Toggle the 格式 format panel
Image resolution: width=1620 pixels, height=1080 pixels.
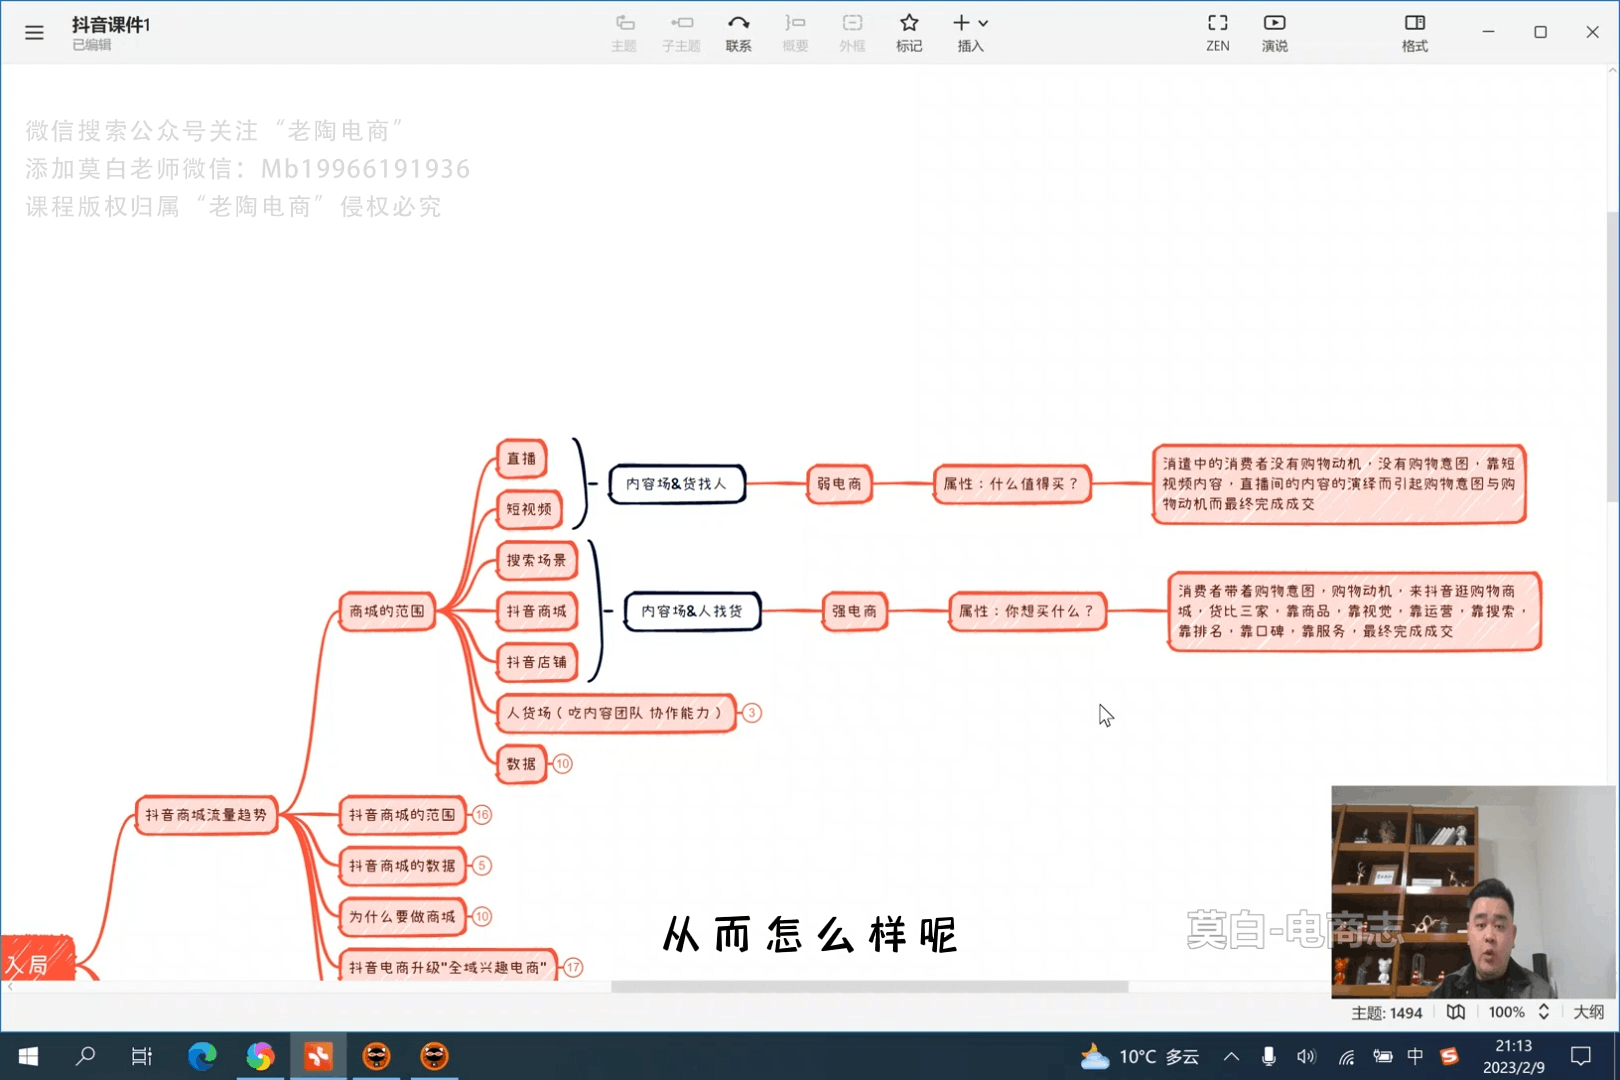click(x=1414, y=33)
